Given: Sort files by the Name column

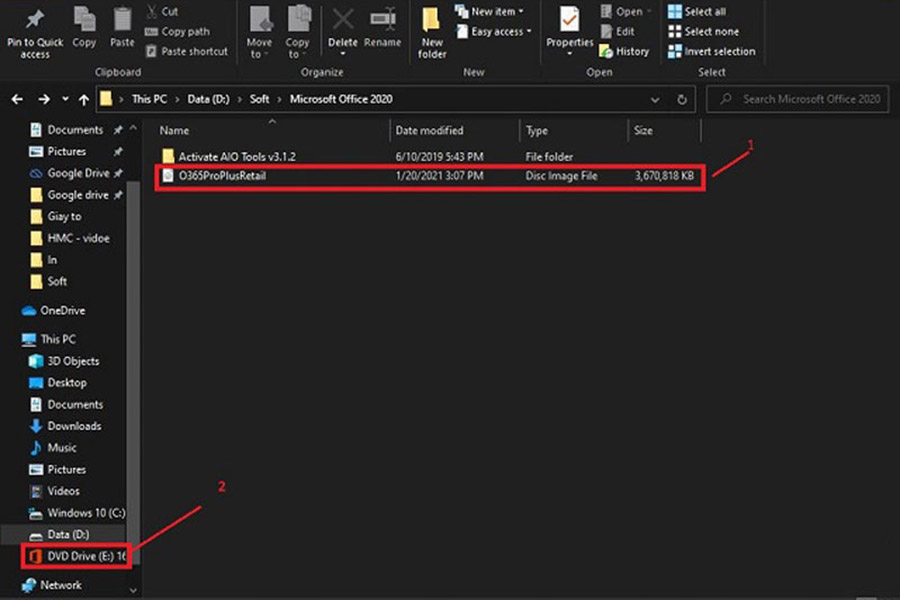Looking at the screenshot, I should tap(174, 130).
